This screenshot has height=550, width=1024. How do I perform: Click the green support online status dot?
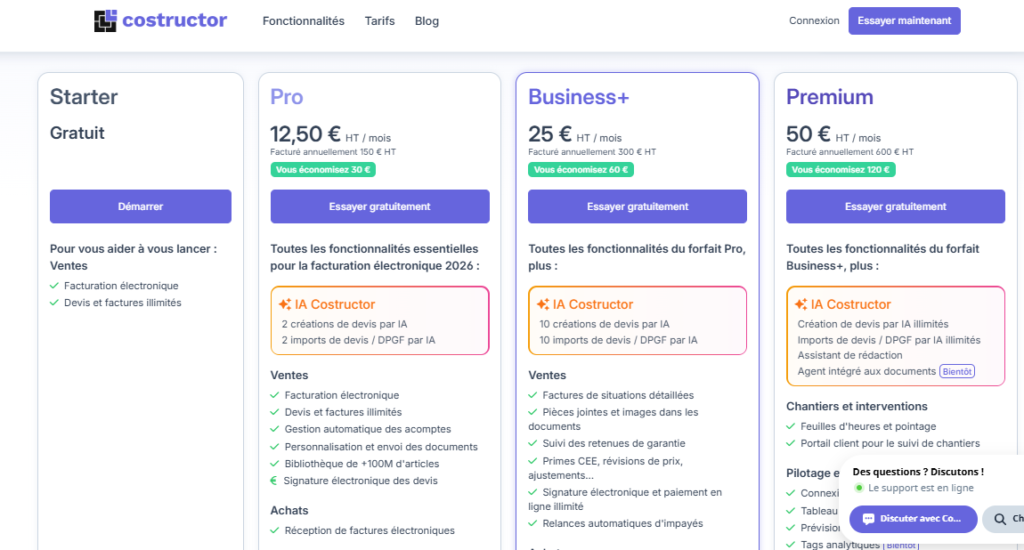pos(859,488)
